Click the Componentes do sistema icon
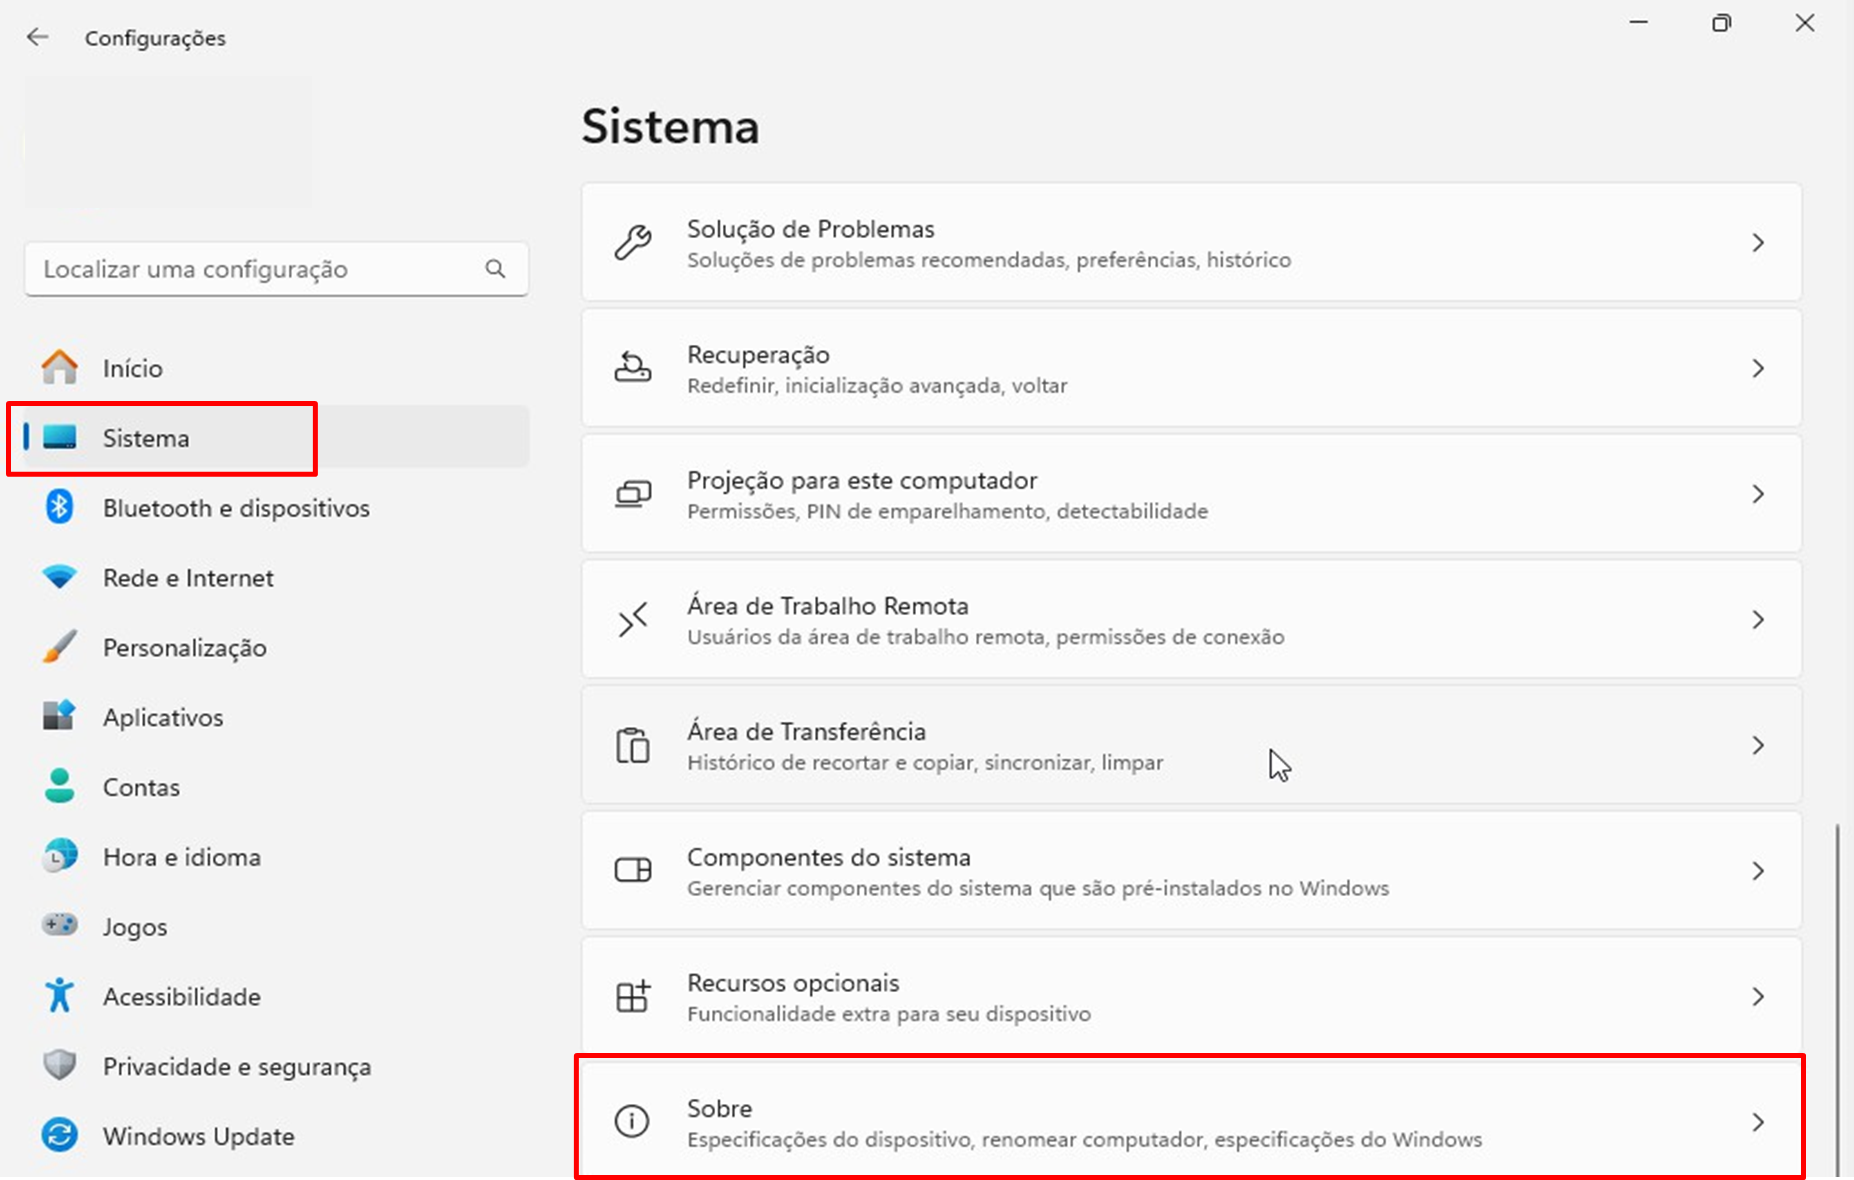The width and height of the screenshot is (1854, 1180). point(633,871)
